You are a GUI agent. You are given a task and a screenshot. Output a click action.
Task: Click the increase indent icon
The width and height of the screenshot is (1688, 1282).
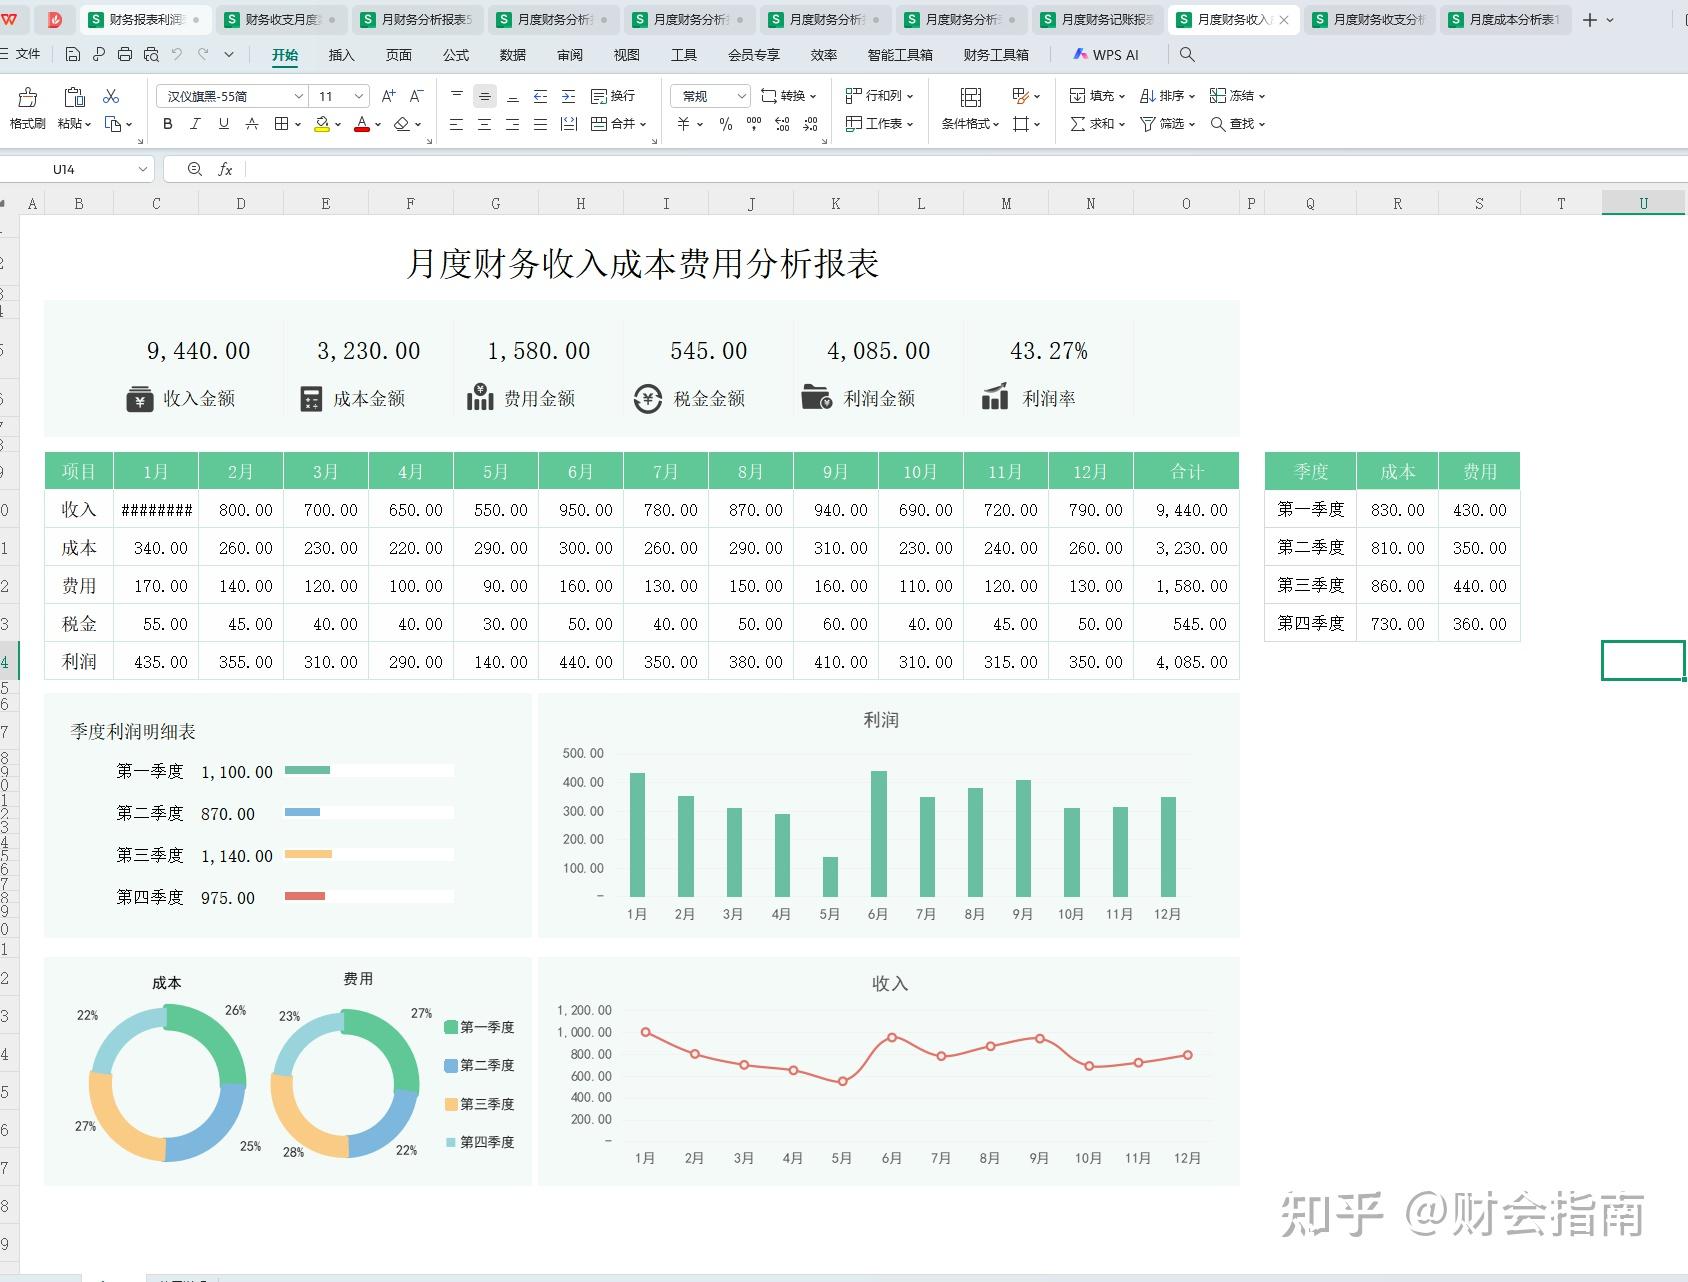click(568, 96)
